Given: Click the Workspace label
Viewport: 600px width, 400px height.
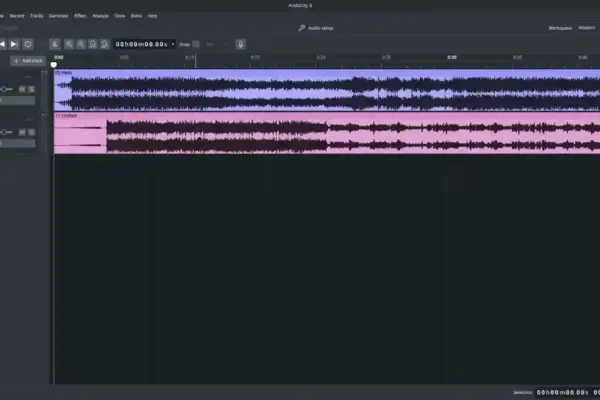Looking at the screenshot, I should 560,28.
